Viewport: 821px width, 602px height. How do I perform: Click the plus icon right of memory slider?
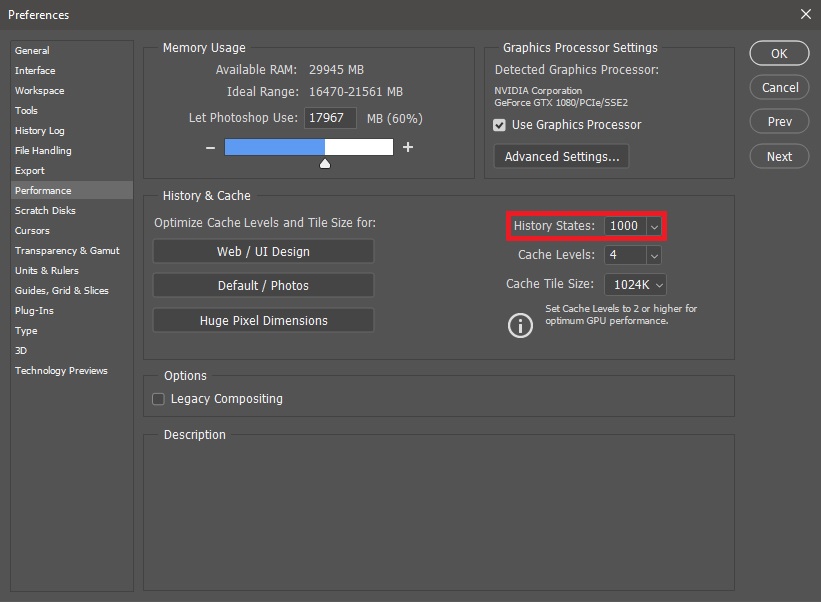tap(407, 148)
